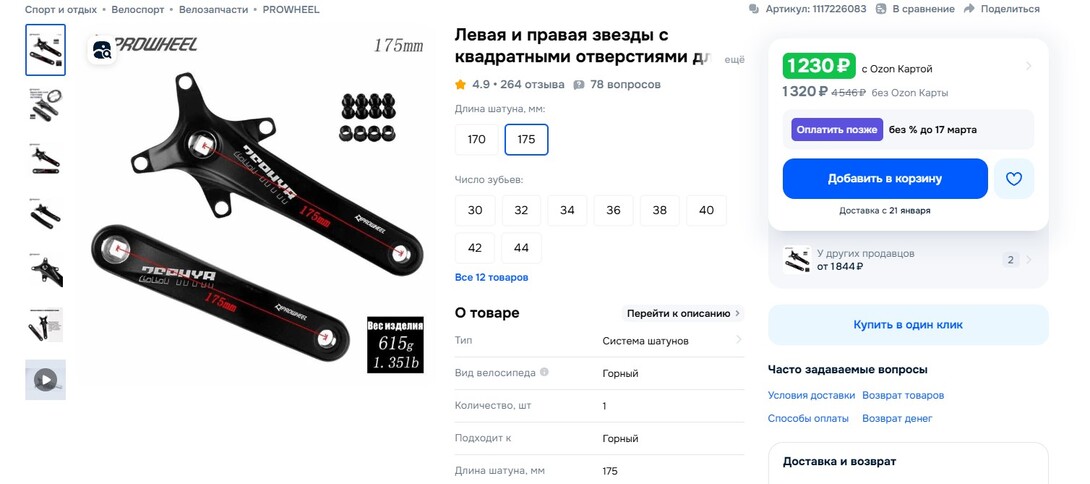Image resolution: width=1090 pixels, height=484 pixels.
Task: Open Велоспорт breadcrumb category
Action: (138, 10)
